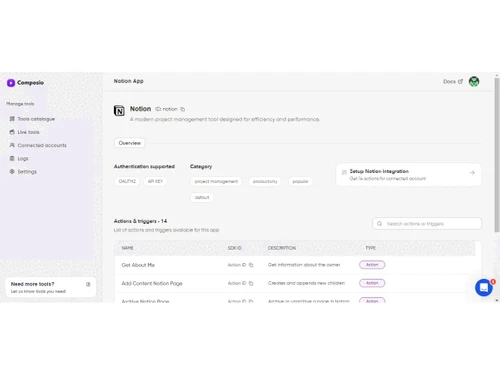Click the OAUTH2 authentication tag
Screen dimensions: 500x375
[127, 181]
